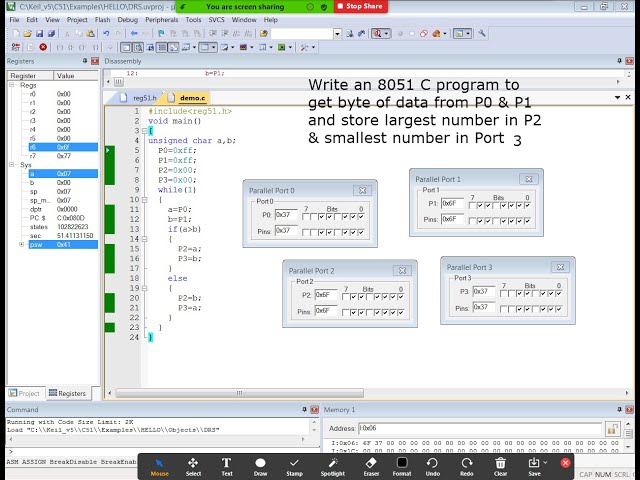Click the Start/Stop Debug Session magnifier icon
The image size is (640, 480).
[380, 33]
